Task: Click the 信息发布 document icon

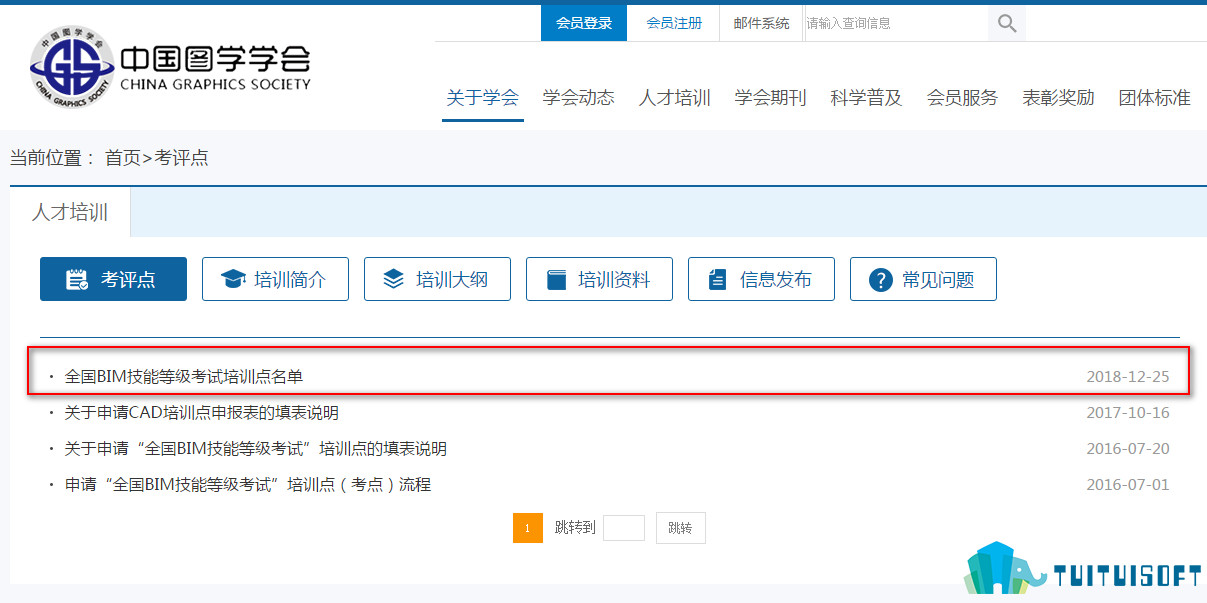Action: 717,280
